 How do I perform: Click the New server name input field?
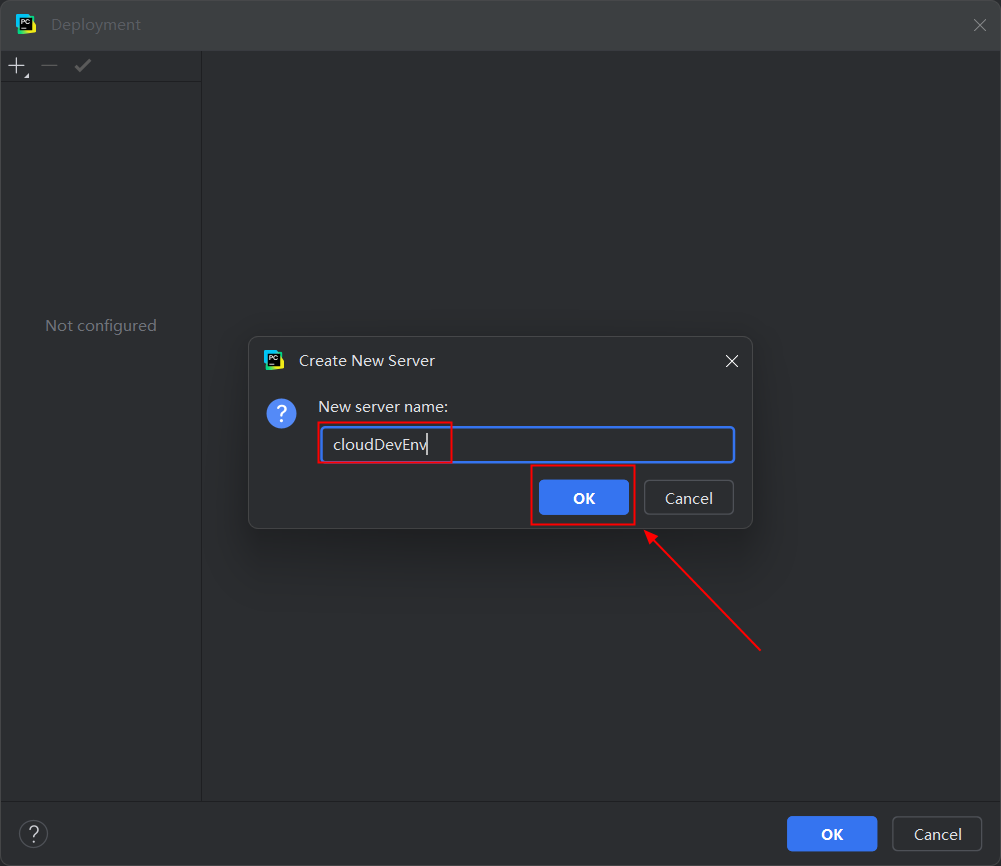coord(525,444)
